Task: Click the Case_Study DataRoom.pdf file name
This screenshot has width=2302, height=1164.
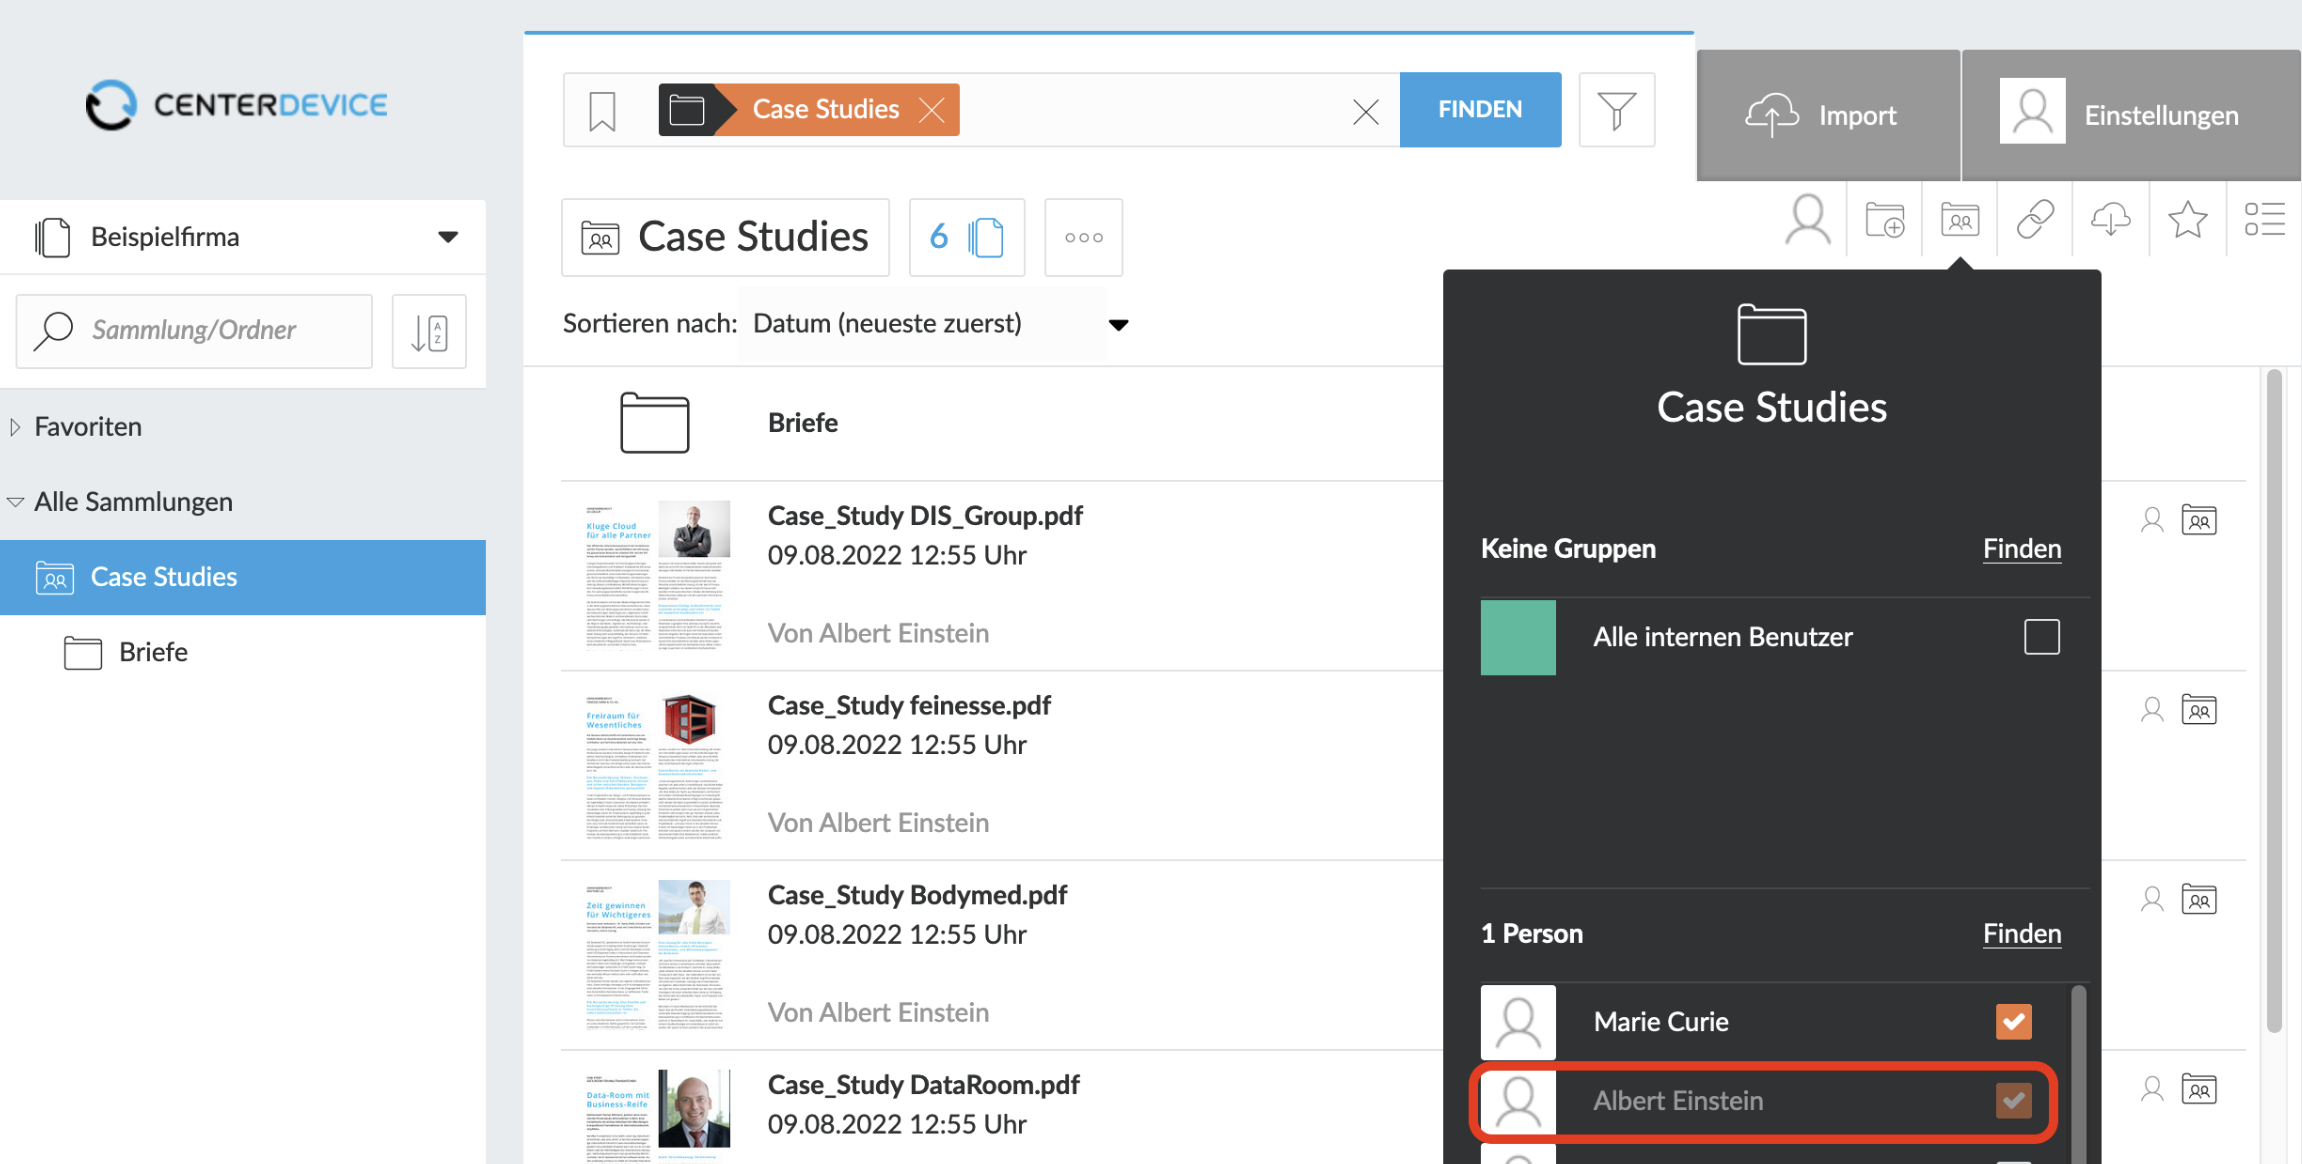Action: coord(923,1085)
